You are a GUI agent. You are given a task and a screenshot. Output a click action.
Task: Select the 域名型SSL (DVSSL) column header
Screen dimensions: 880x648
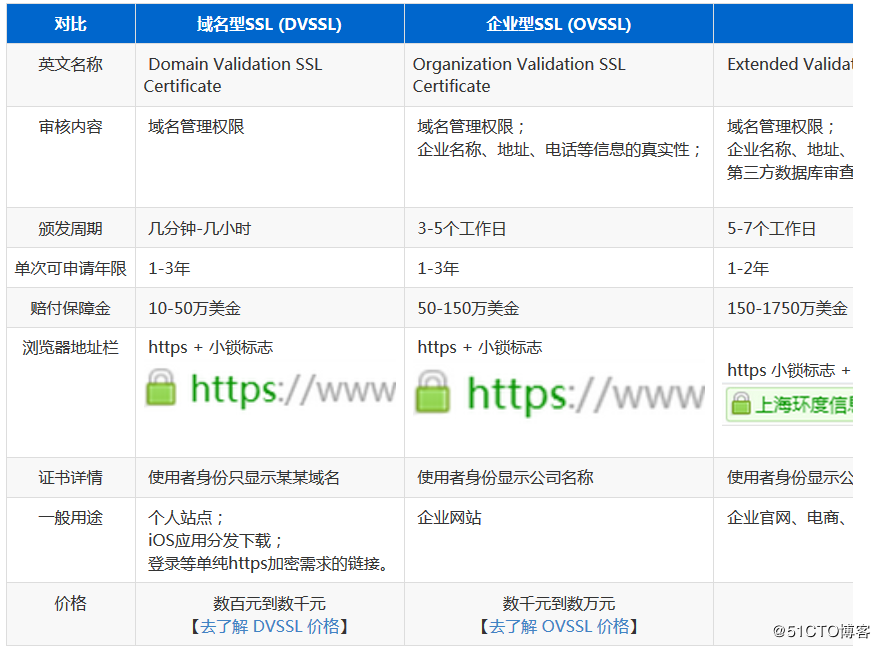click(268, 23)
